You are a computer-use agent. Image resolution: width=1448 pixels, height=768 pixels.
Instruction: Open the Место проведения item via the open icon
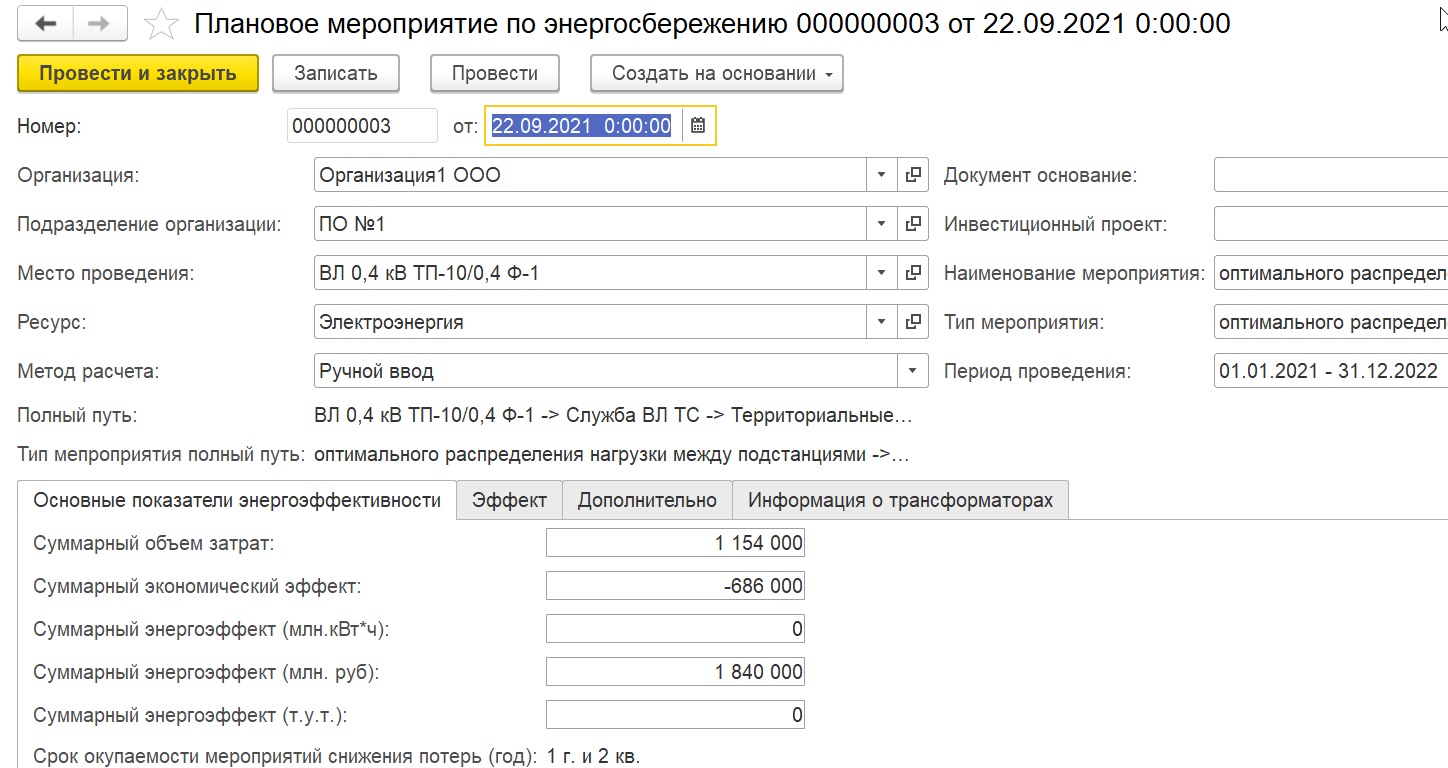pyautogui.click(x=912, y=272)
